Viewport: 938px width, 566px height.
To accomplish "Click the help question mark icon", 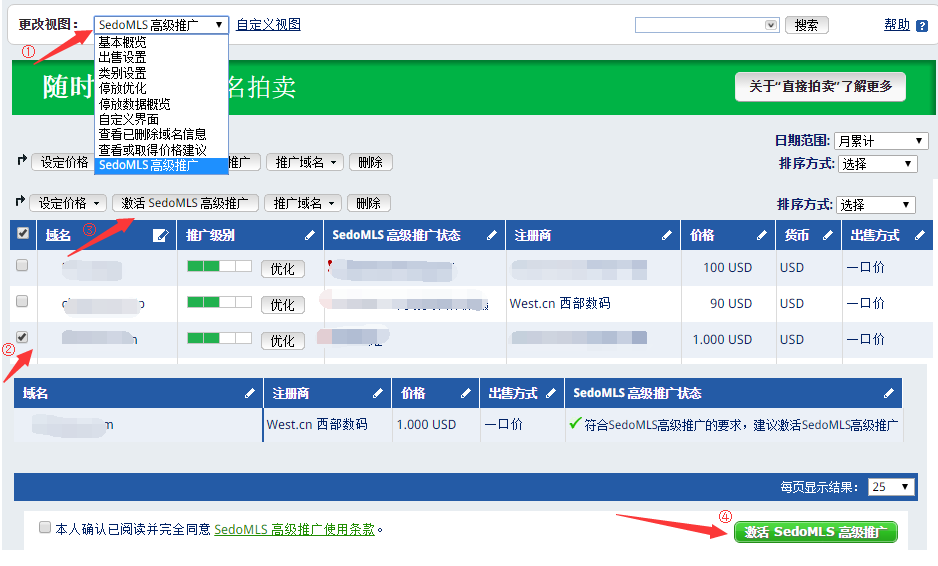I will pyautogui.click(x=922, y=26).
